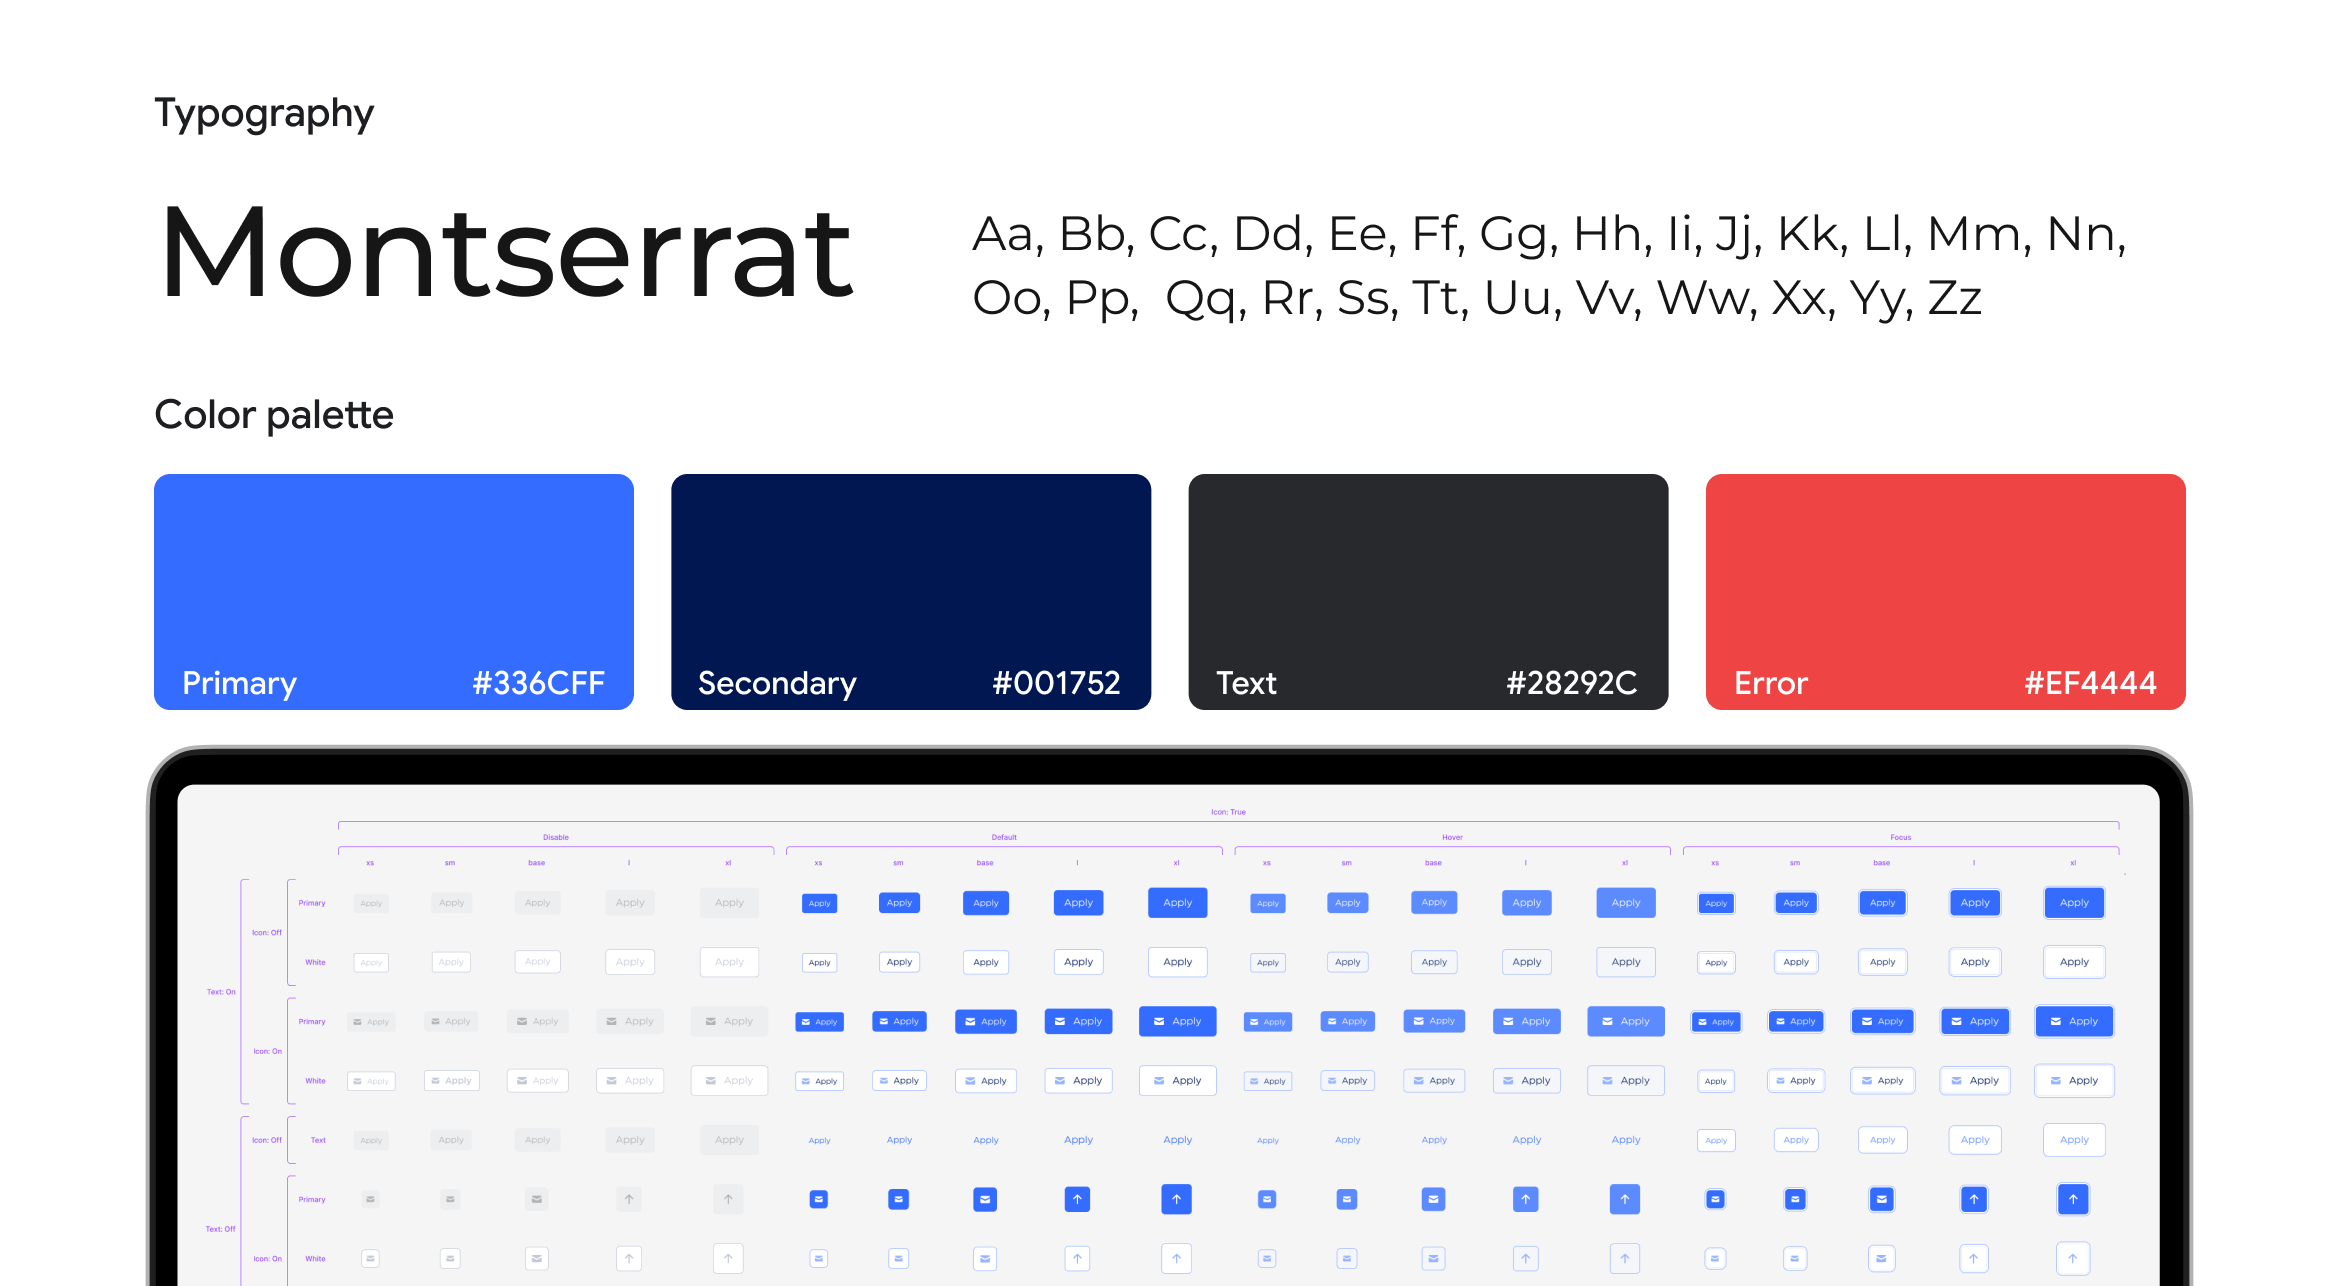Click the Focus xl Primary up-arrow icon button
This screenshot has height=1286, width=2340.
coord(2073,1199)
